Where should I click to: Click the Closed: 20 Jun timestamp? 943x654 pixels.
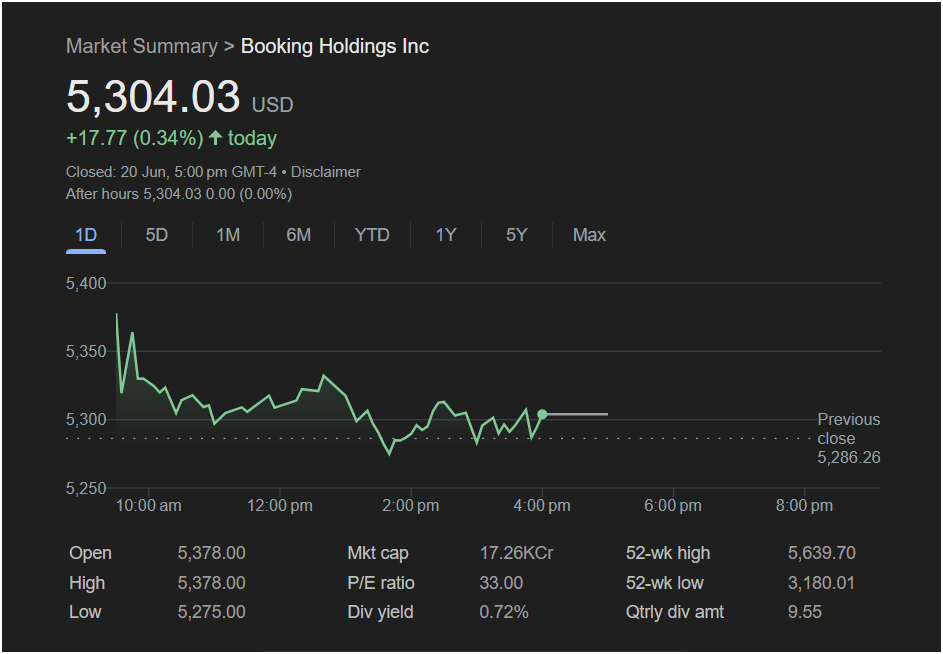171,172
